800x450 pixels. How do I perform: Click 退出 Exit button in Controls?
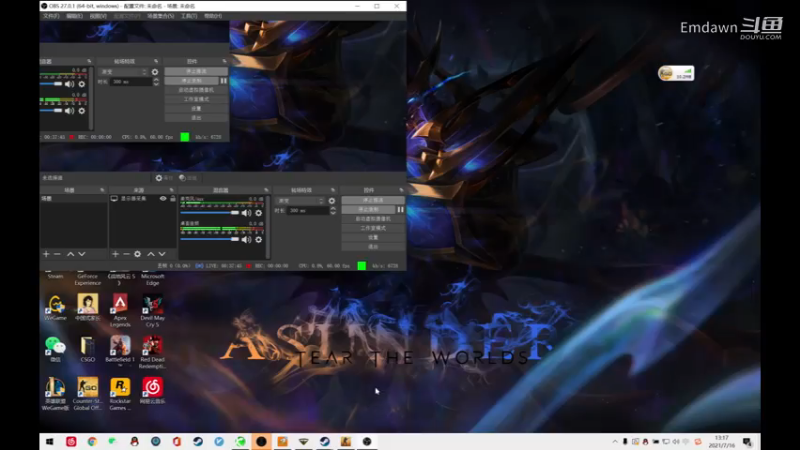click(373, 246)
